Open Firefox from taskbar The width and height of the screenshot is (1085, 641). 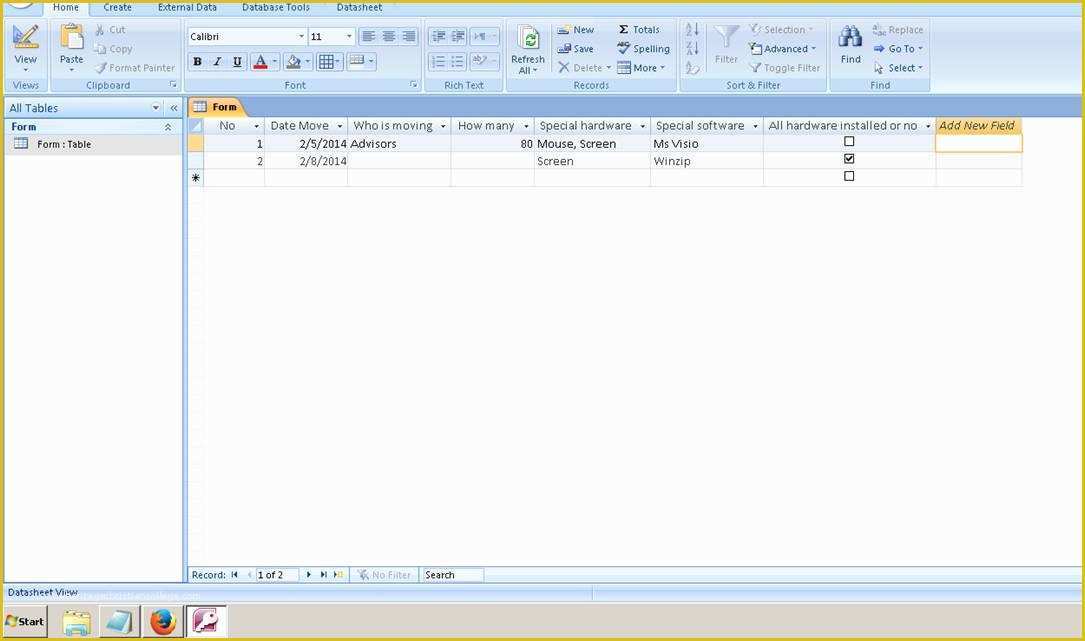coord(163,622)
